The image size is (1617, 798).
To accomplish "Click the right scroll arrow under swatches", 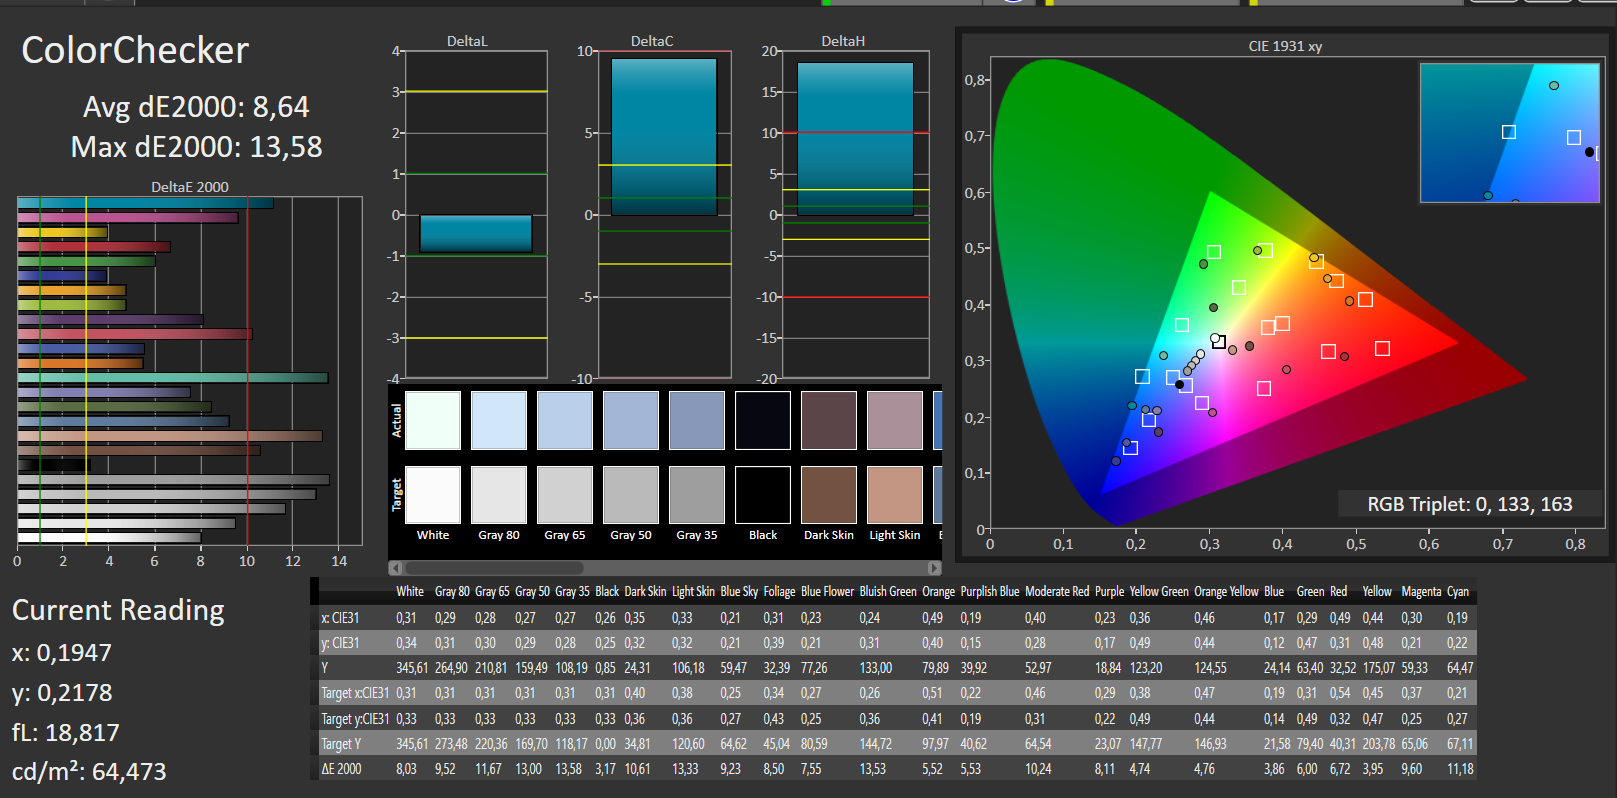I will tap(936, 567).
